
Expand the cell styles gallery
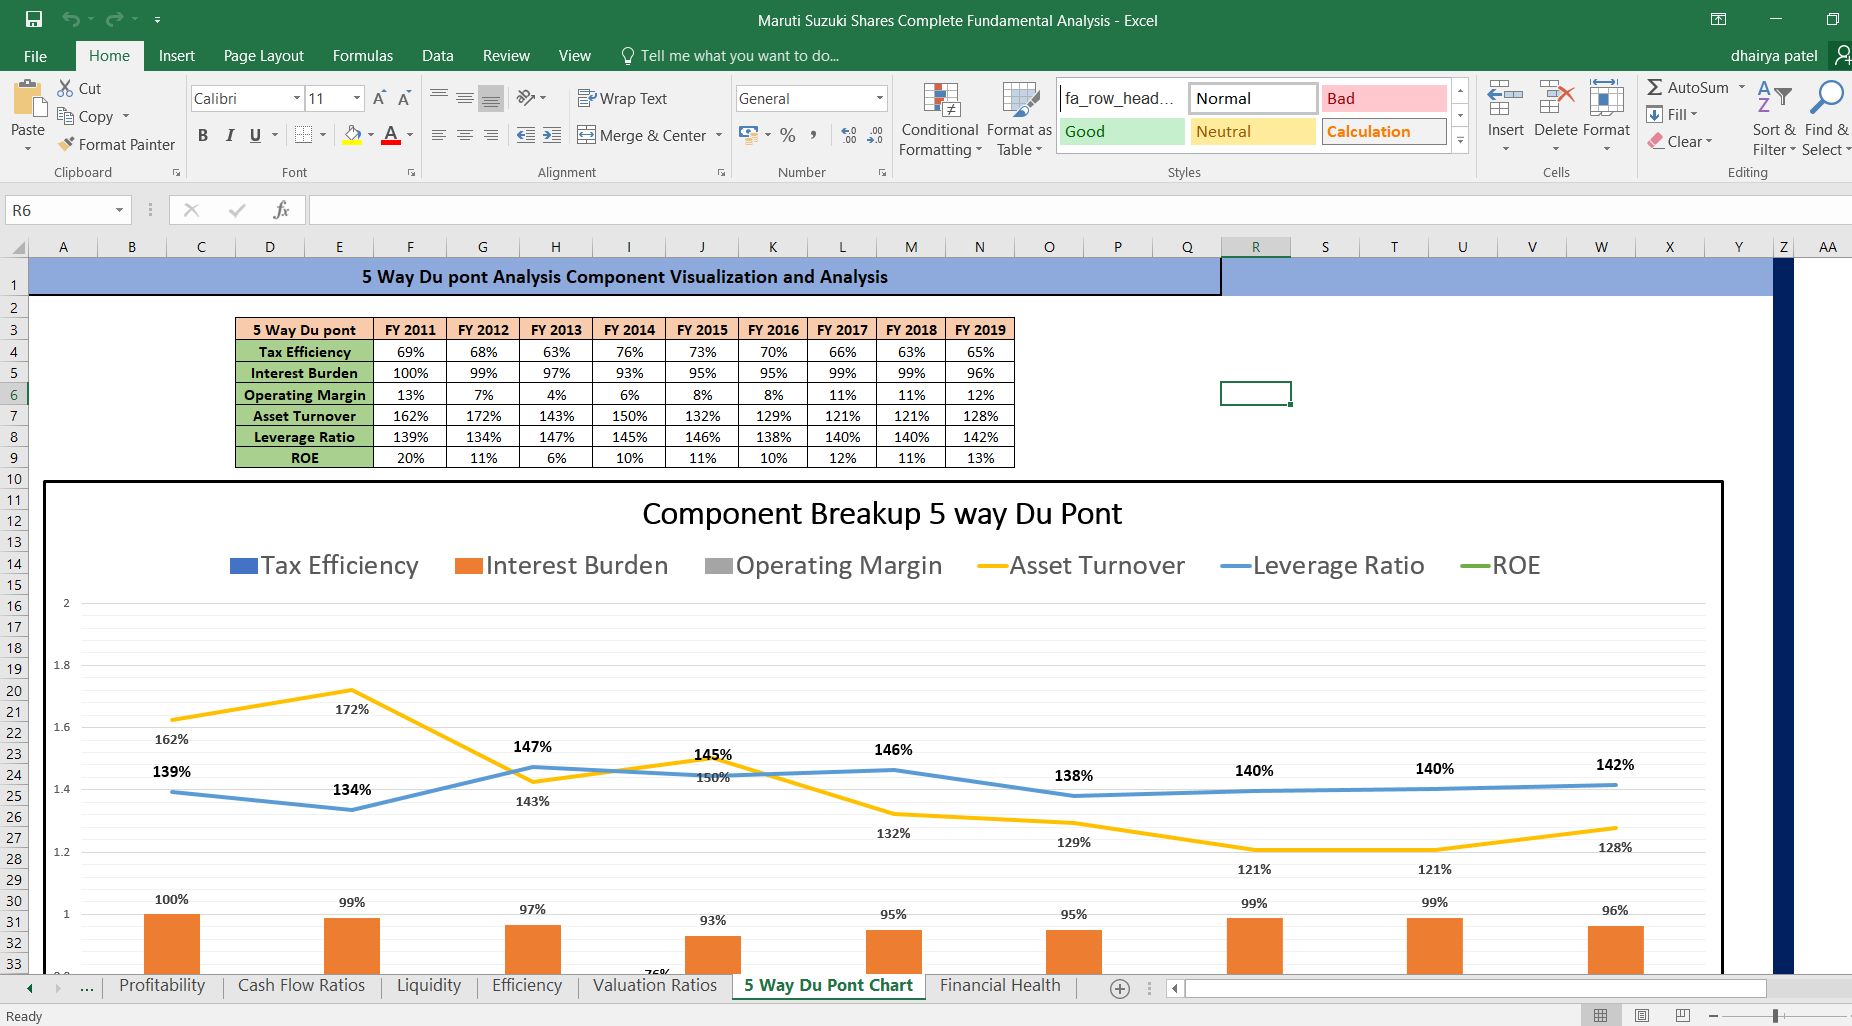(x=1460, y=140)
